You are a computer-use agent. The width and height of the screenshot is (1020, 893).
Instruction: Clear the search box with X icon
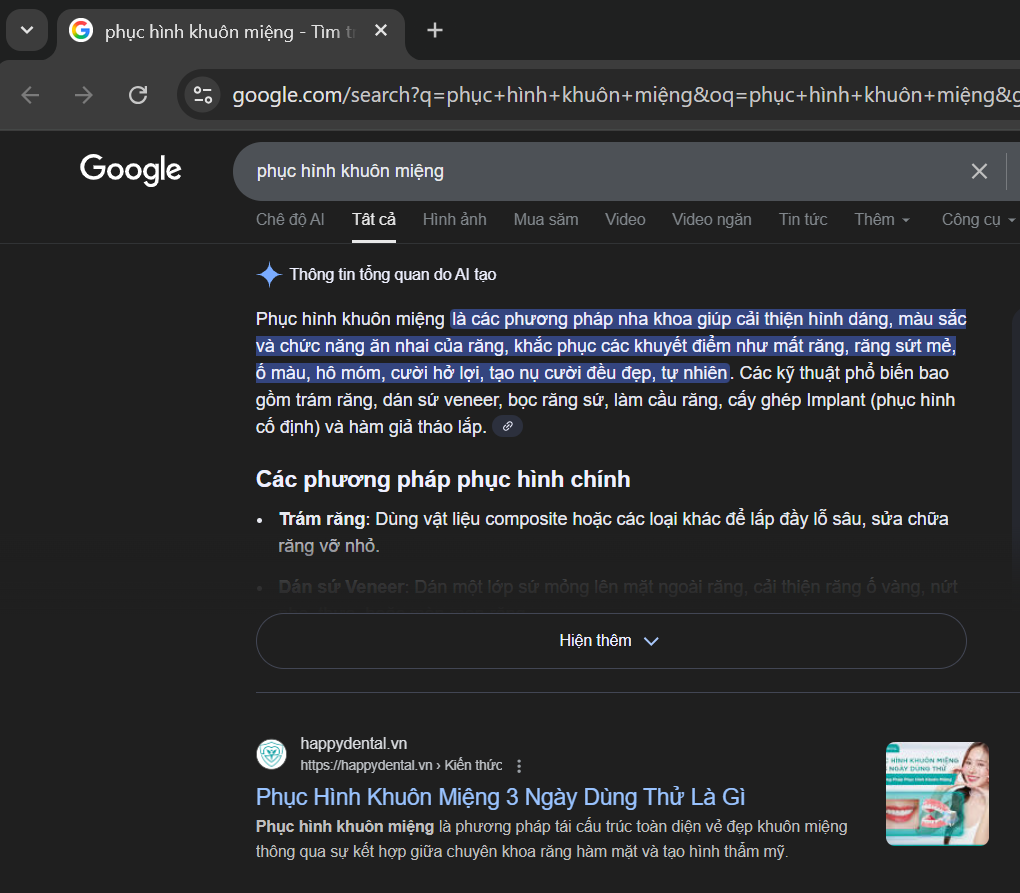coord(979,171)
